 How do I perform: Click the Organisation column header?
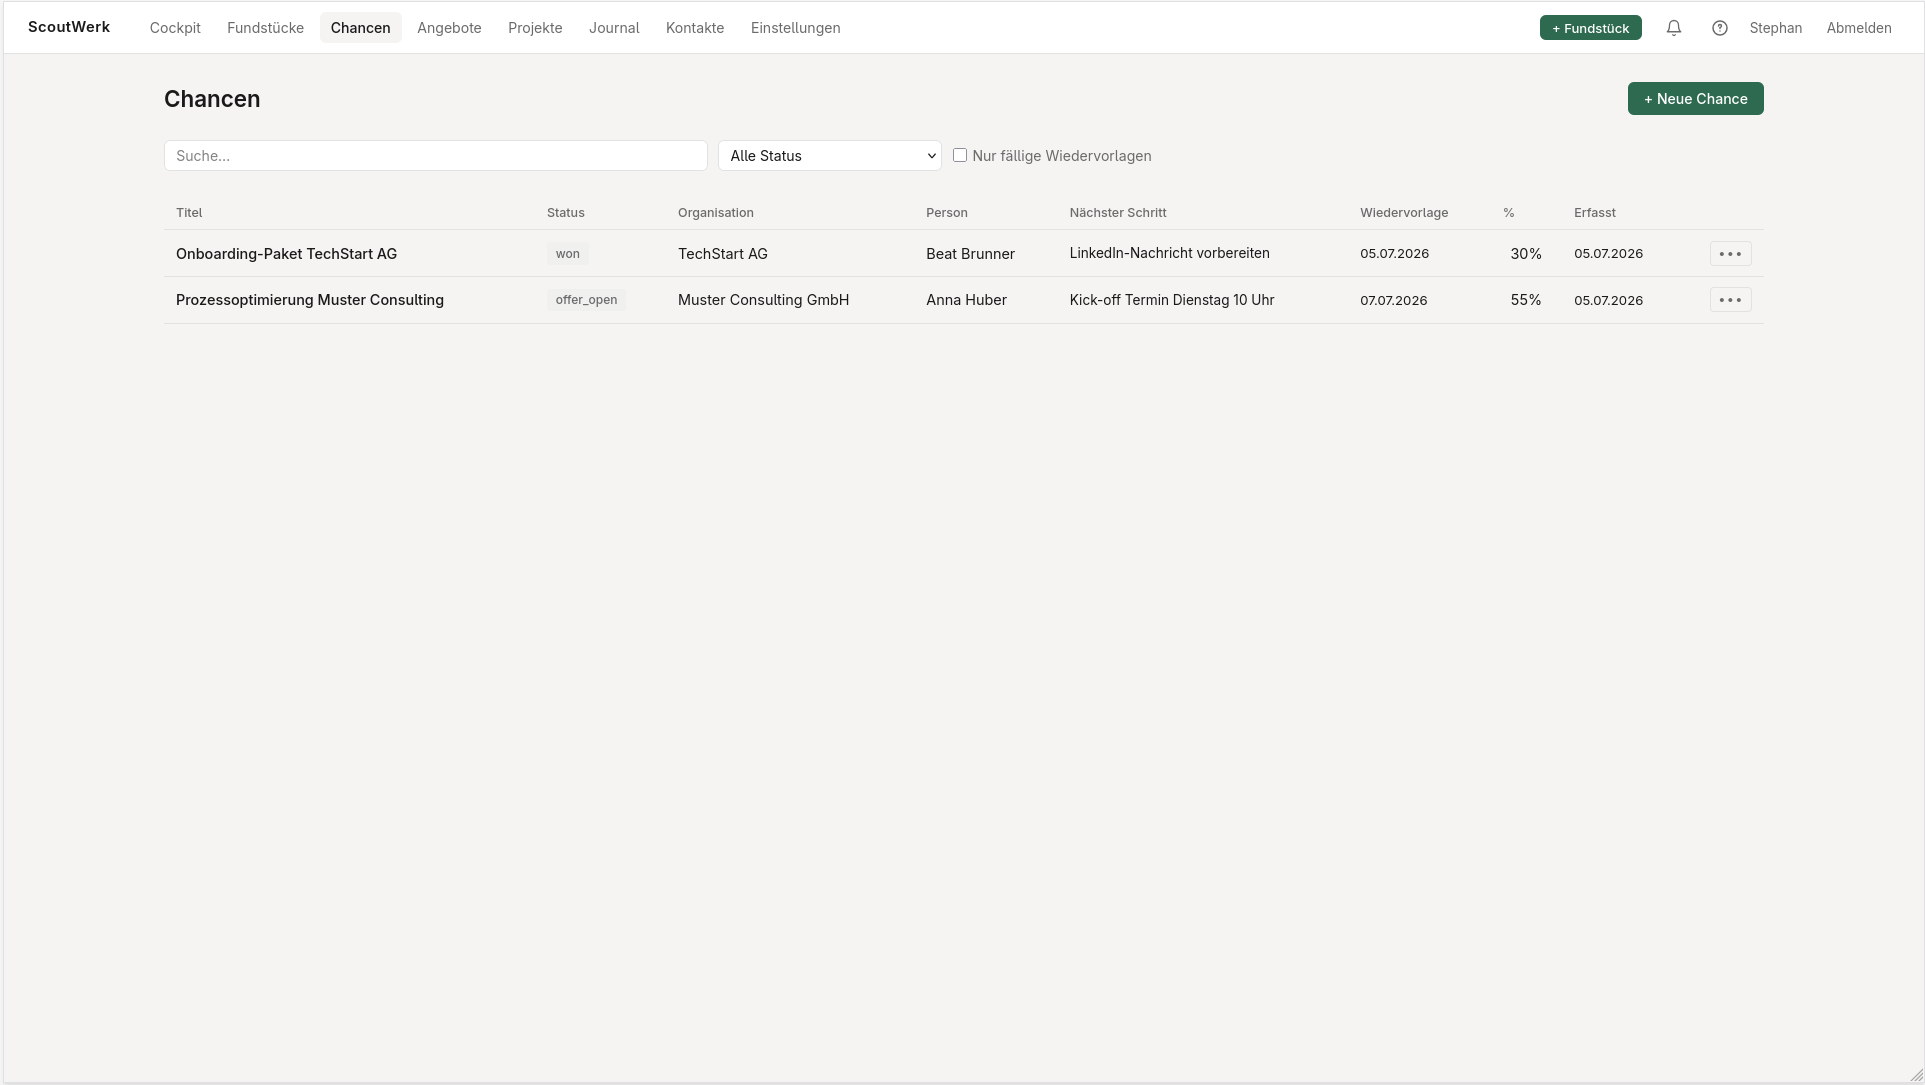click(x=716, y=213)
